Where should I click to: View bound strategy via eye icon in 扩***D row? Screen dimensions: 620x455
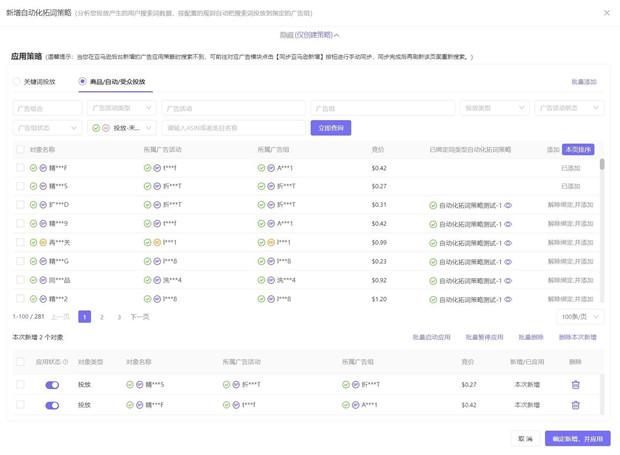(508, 205)
